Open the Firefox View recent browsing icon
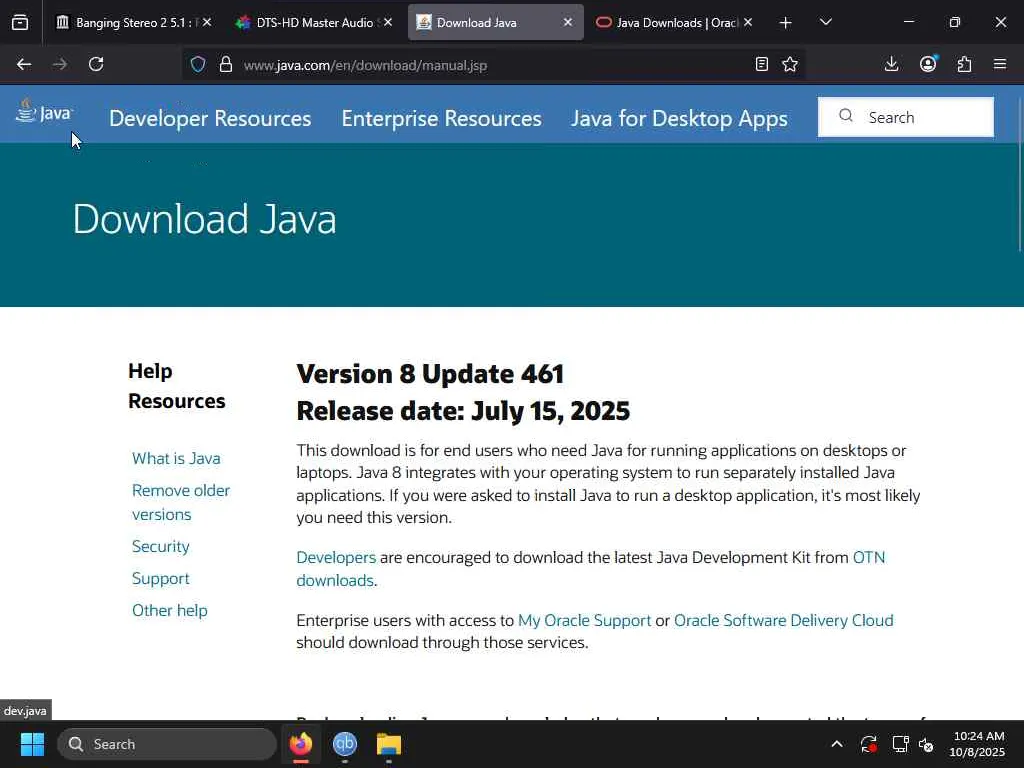Image resolution: width=1024 pixels, height=768 pixels. pos(20,23)
